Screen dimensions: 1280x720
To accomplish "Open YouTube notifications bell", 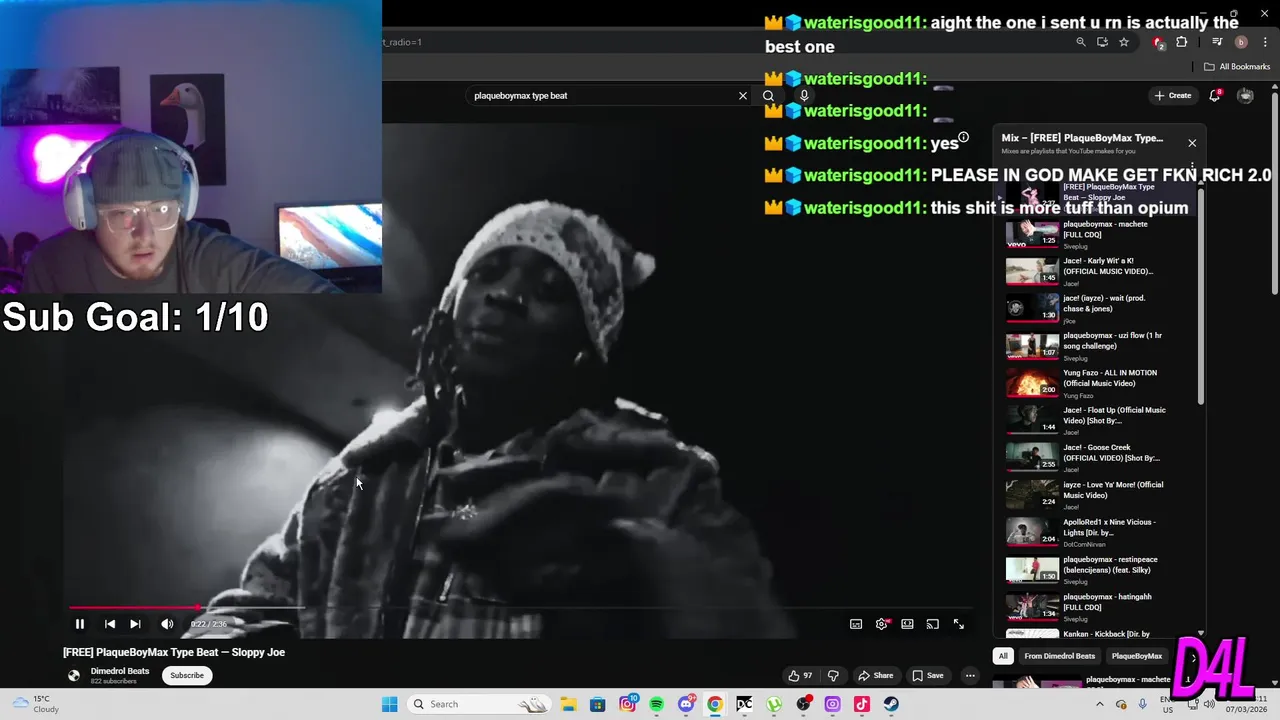I will click(1215, 95).
